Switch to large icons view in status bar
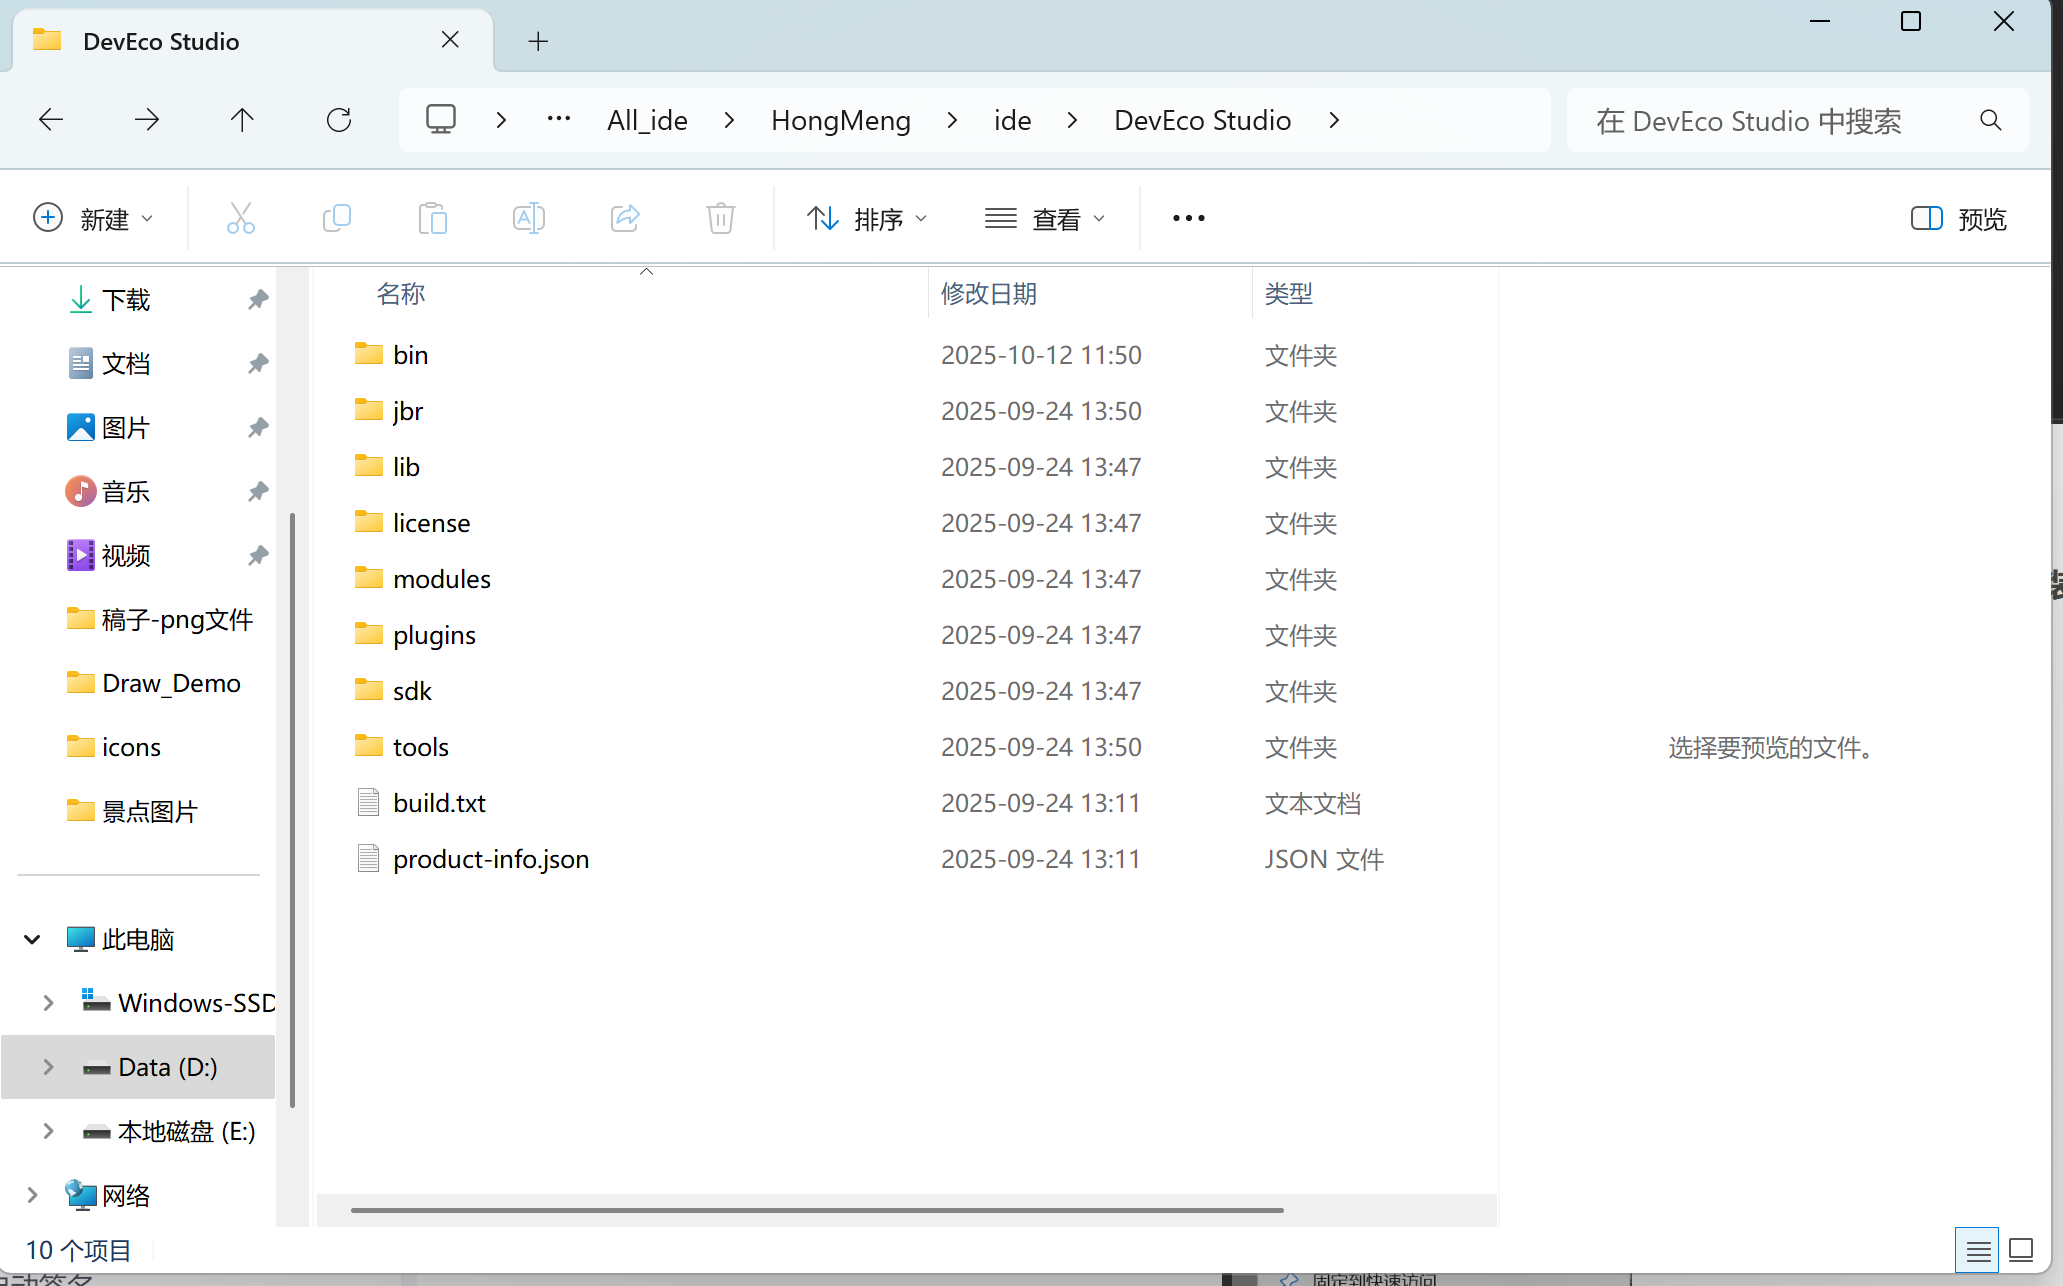The image size is (2063, 1286). tap(2021, 1250)
